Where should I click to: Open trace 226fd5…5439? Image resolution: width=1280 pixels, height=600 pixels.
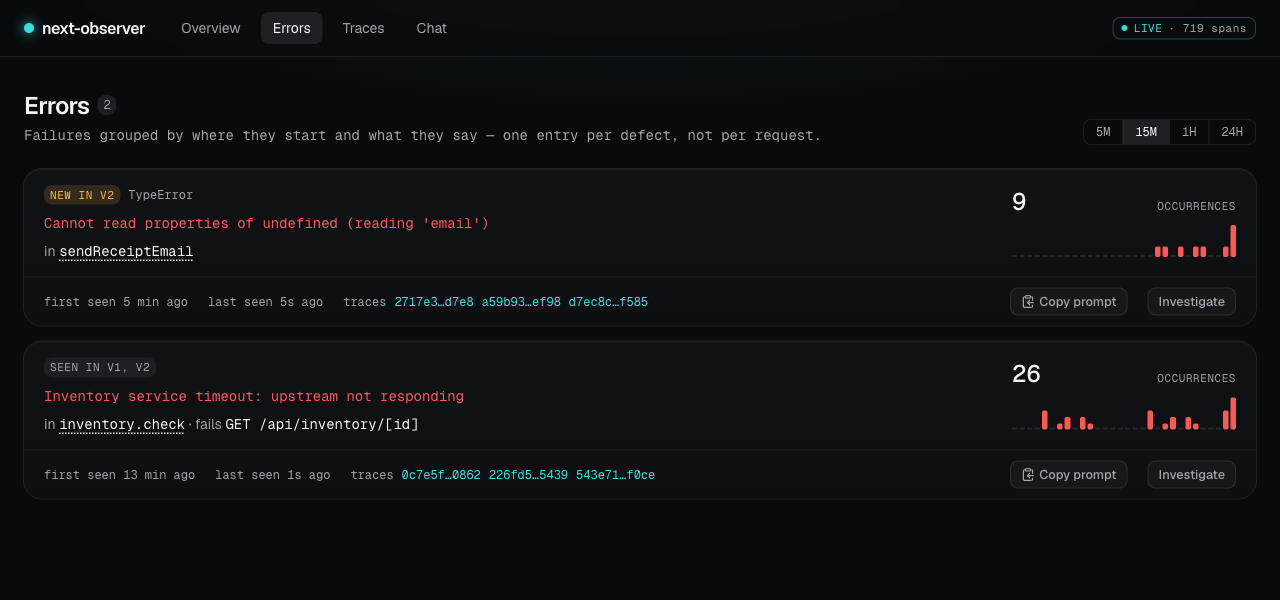coord(528,475)
